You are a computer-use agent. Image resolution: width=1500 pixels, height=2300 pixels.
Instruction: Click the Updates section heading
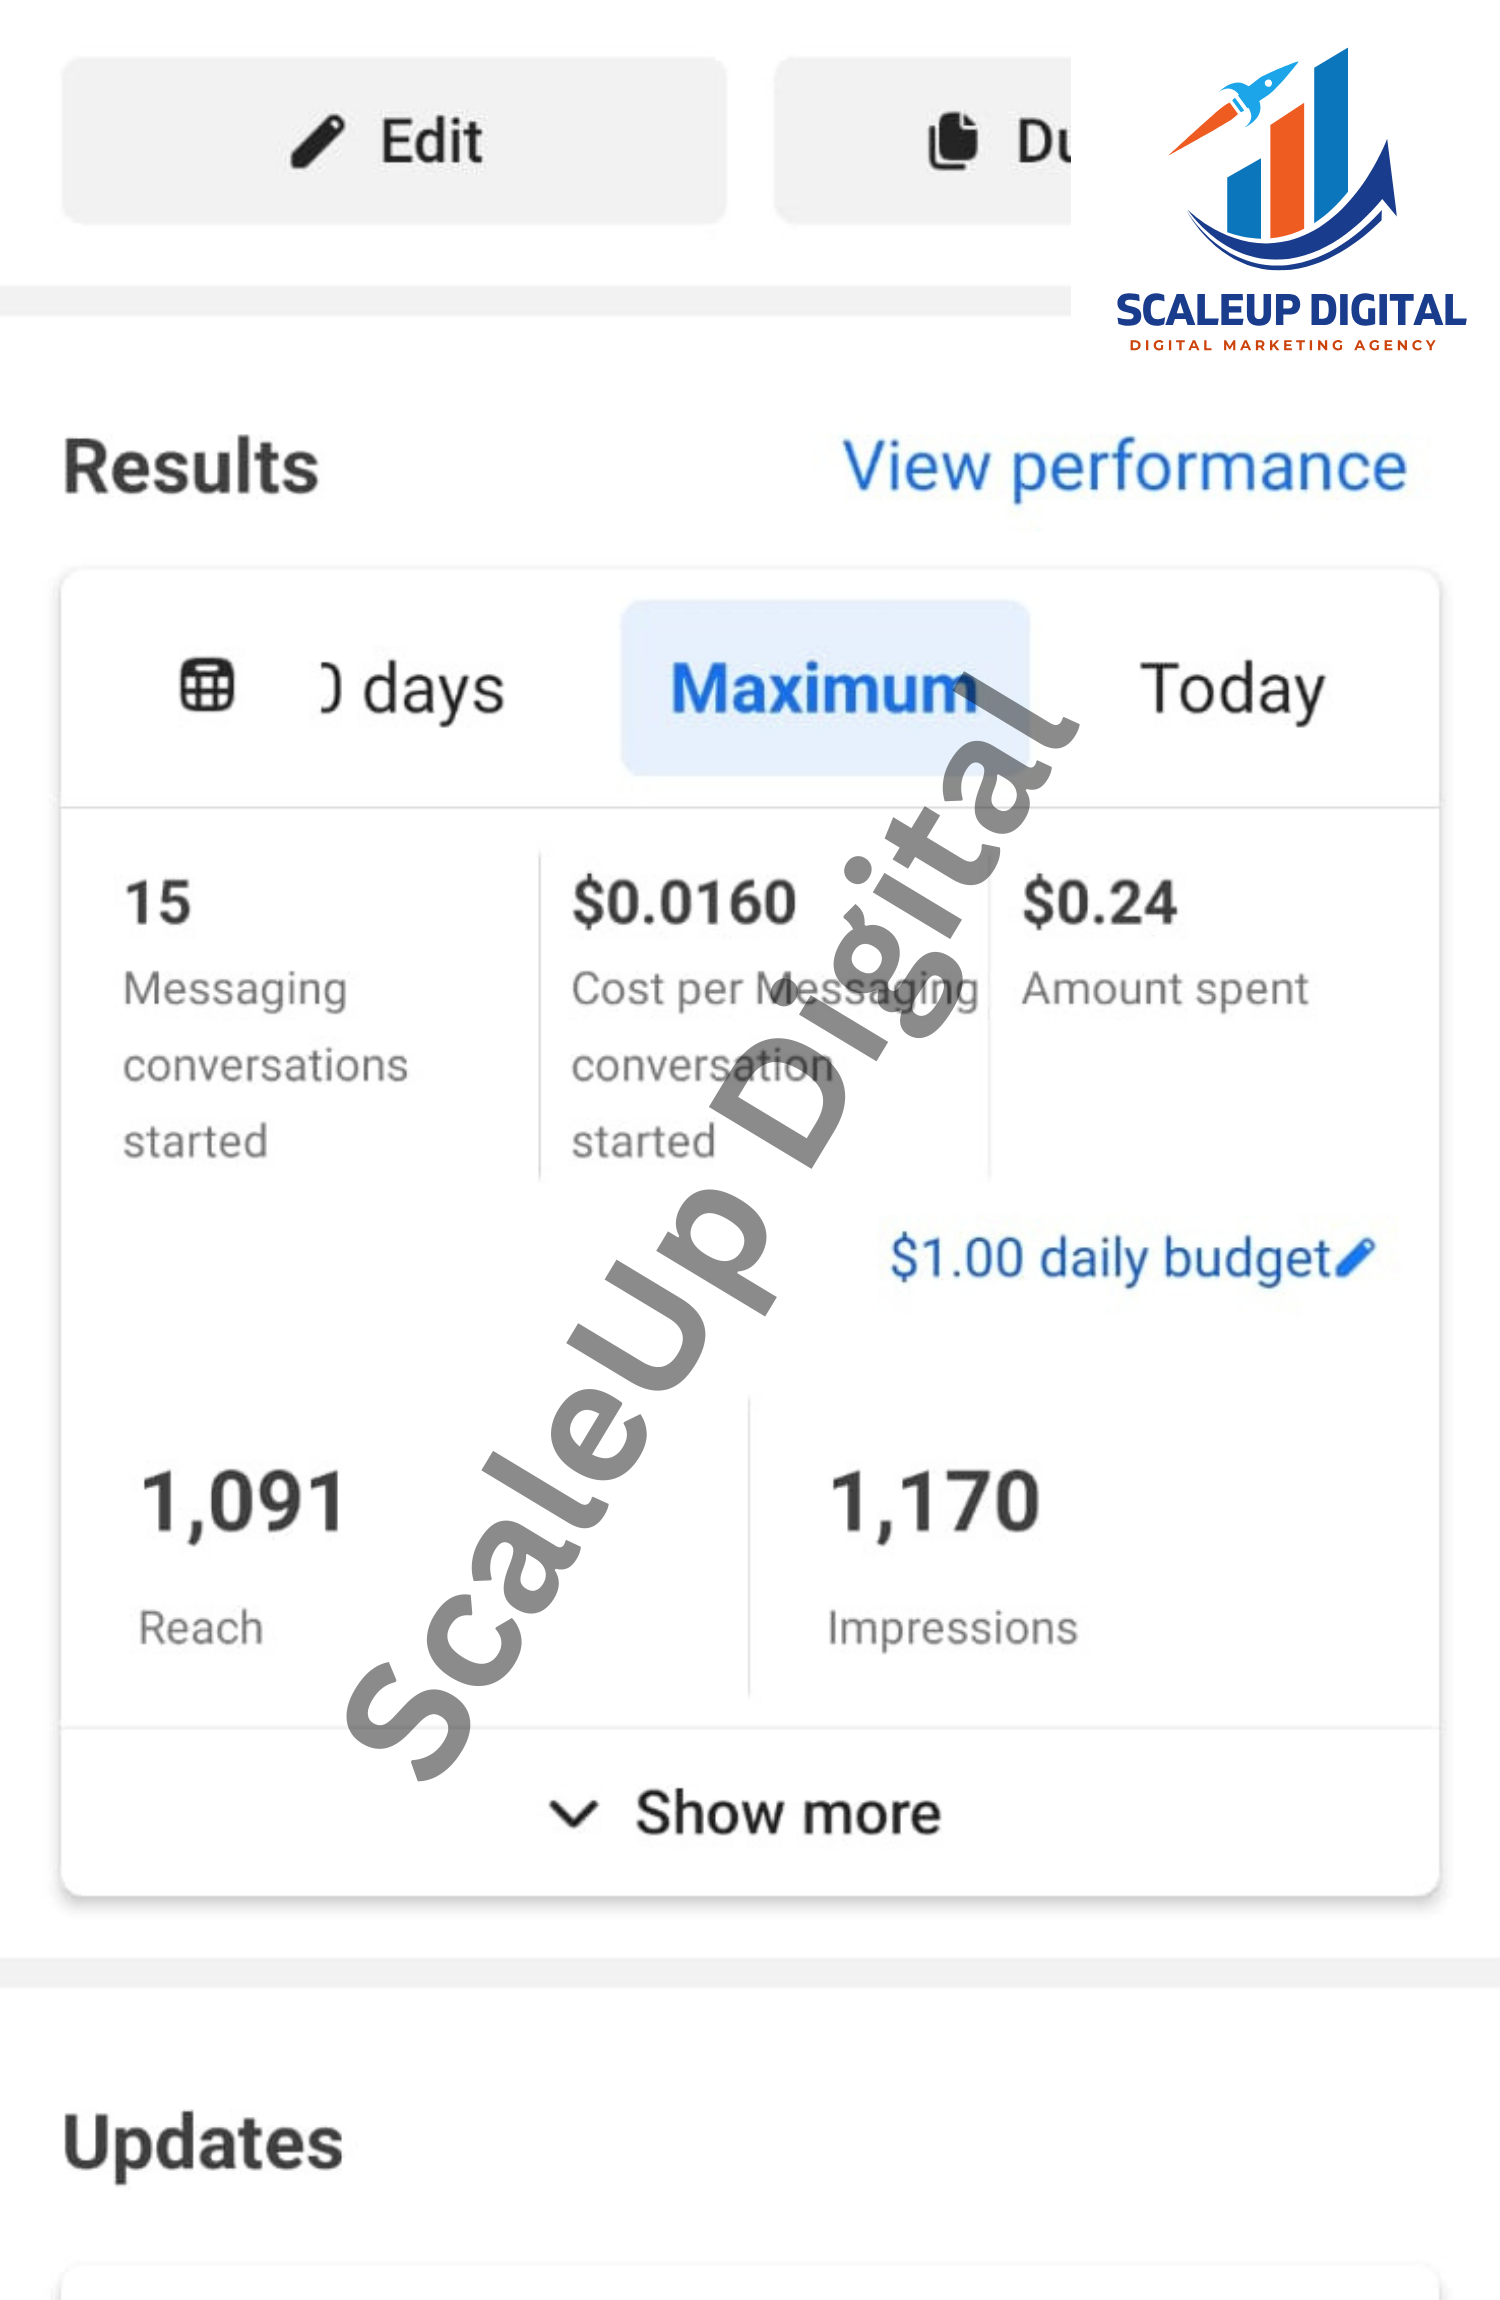[x=203, y=2142]
